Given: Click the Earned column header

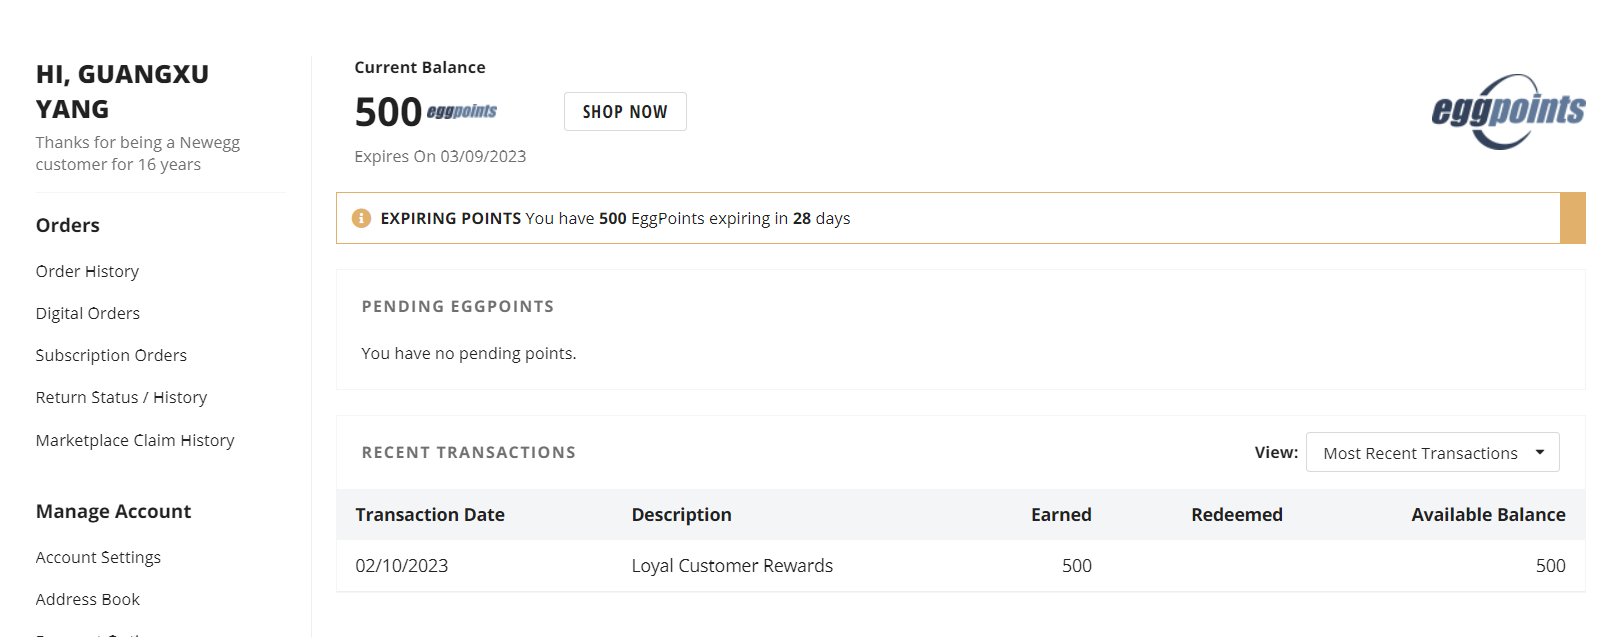Looking at the screenshot, I should [x=1061, y=515].
